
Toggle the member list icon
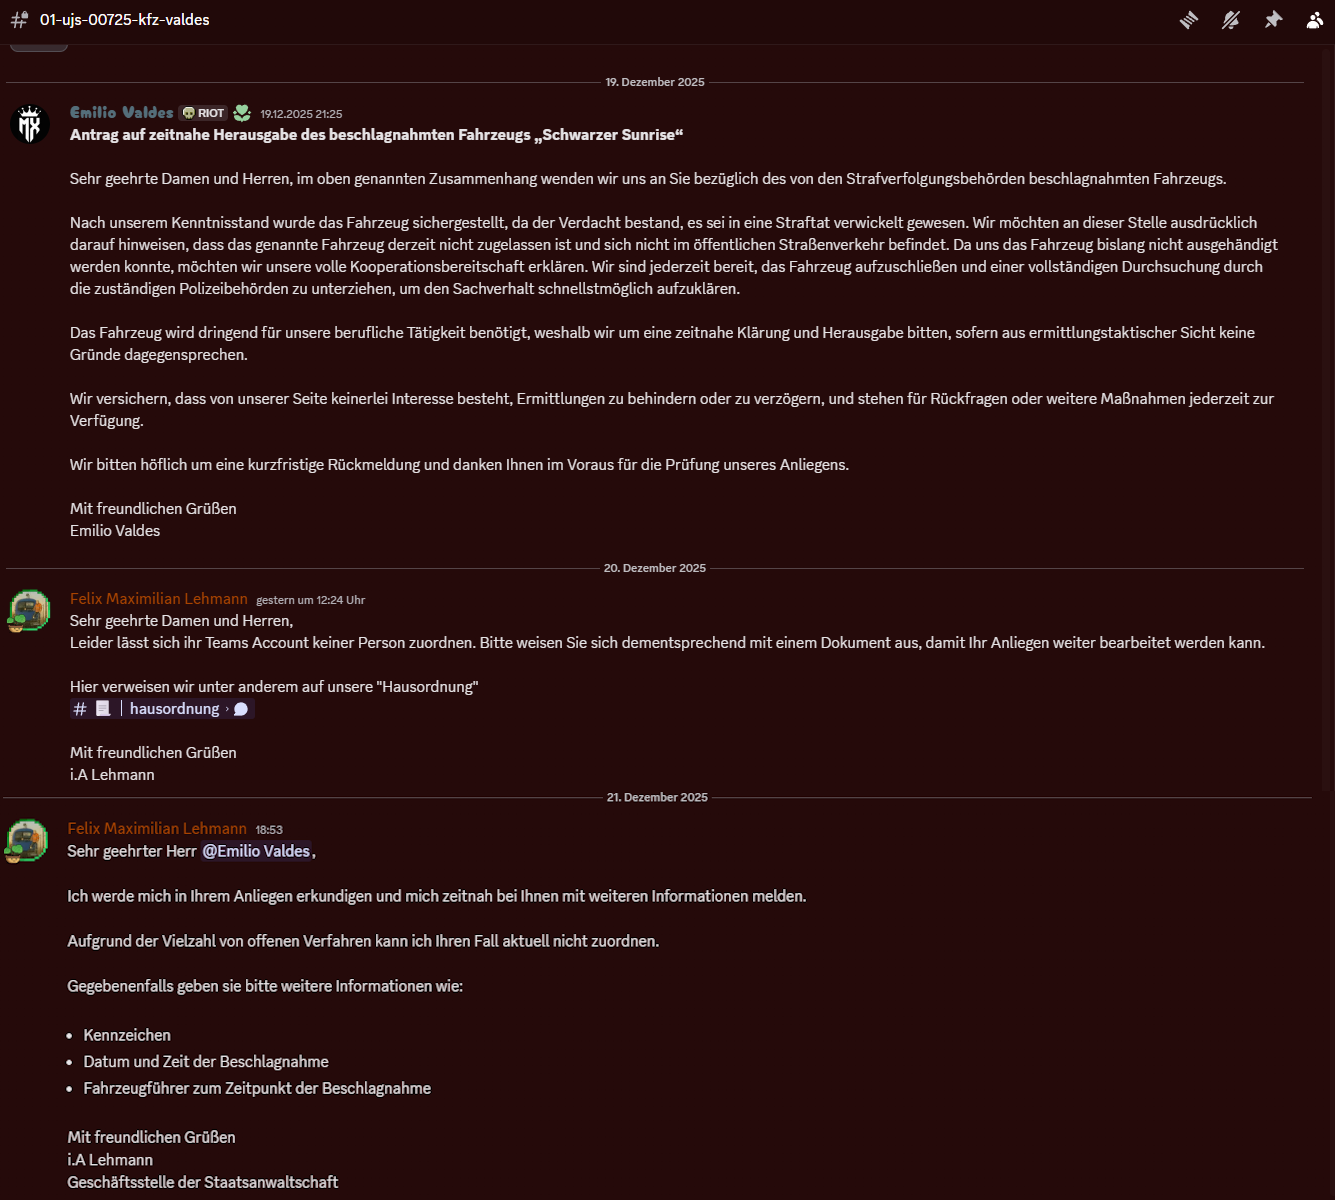(1315, 20)
